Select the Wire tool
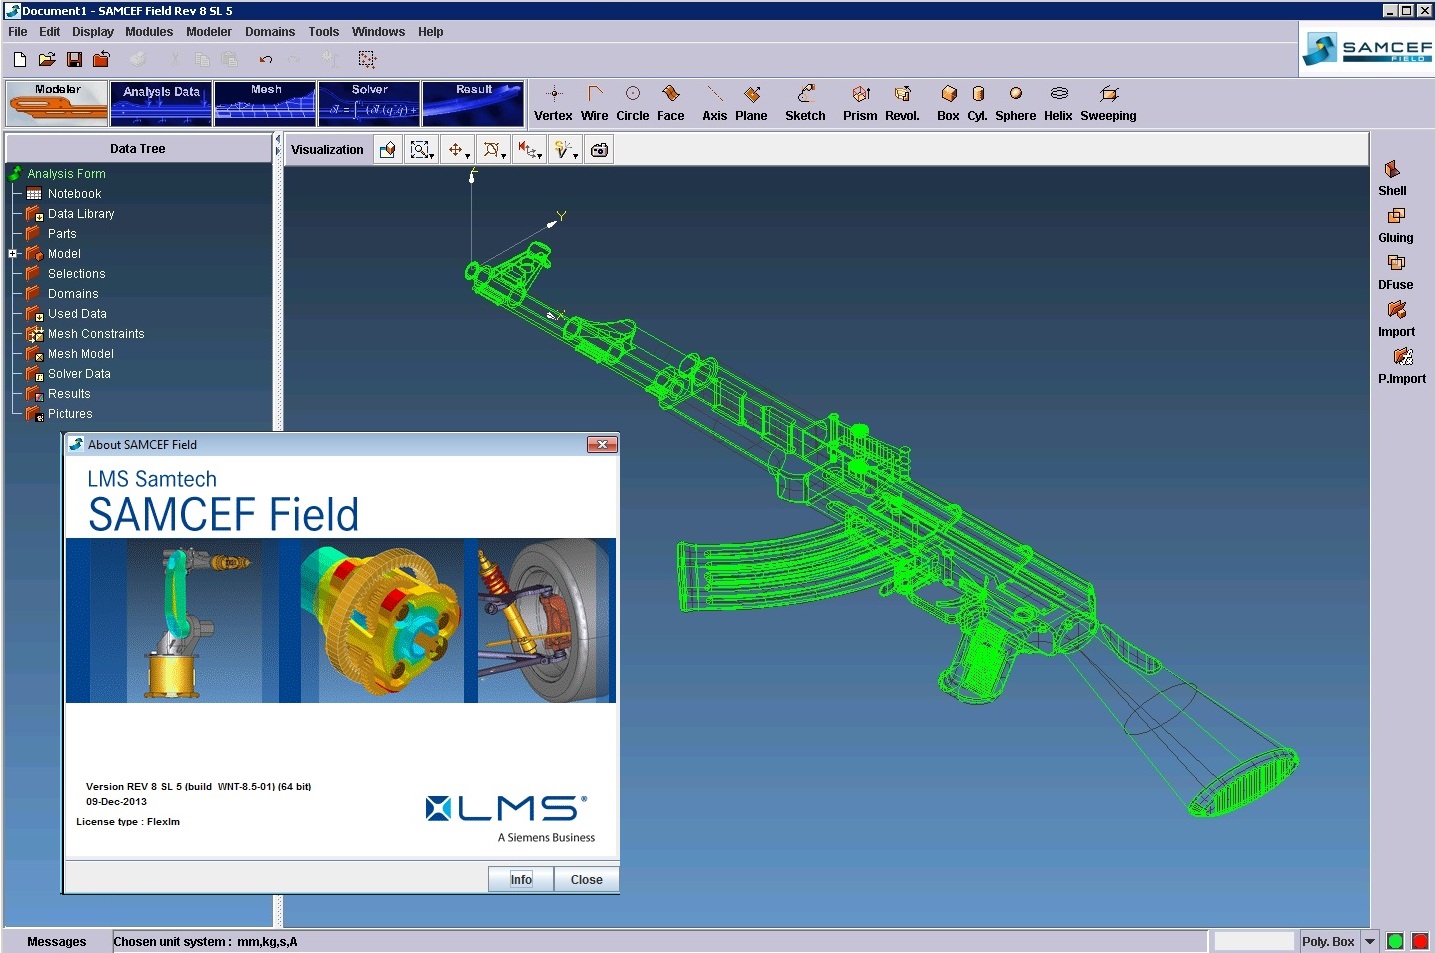 click(594, 103)
